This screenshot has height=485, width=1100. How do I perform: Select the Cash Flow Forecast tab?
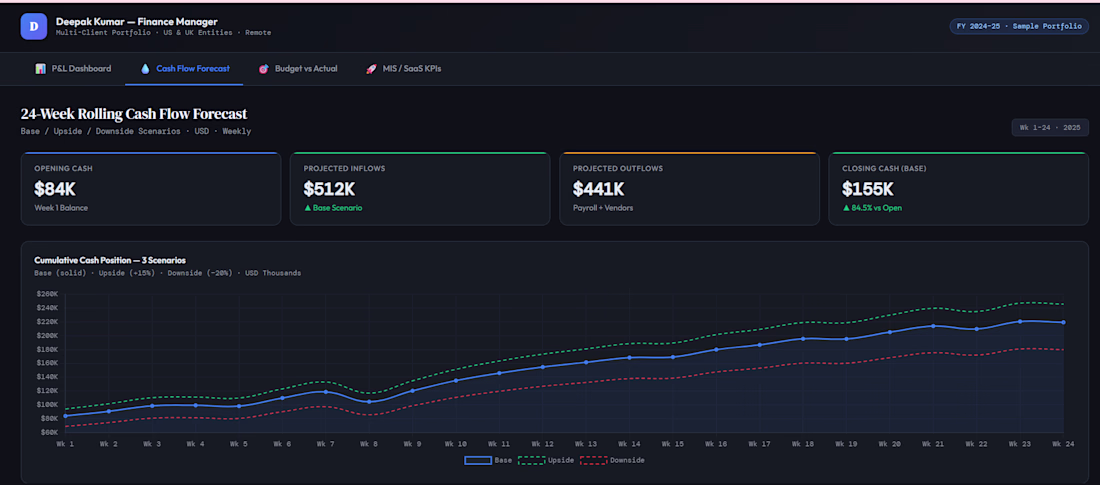tap(185, 69)
